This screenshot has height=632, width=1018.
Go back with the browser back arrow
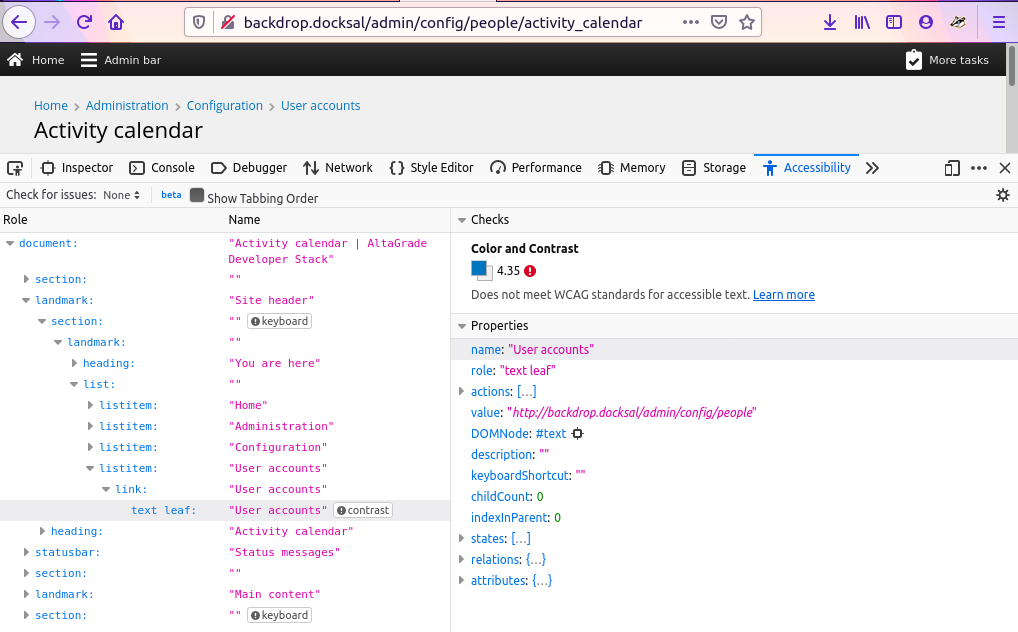(x=19, y=23)
